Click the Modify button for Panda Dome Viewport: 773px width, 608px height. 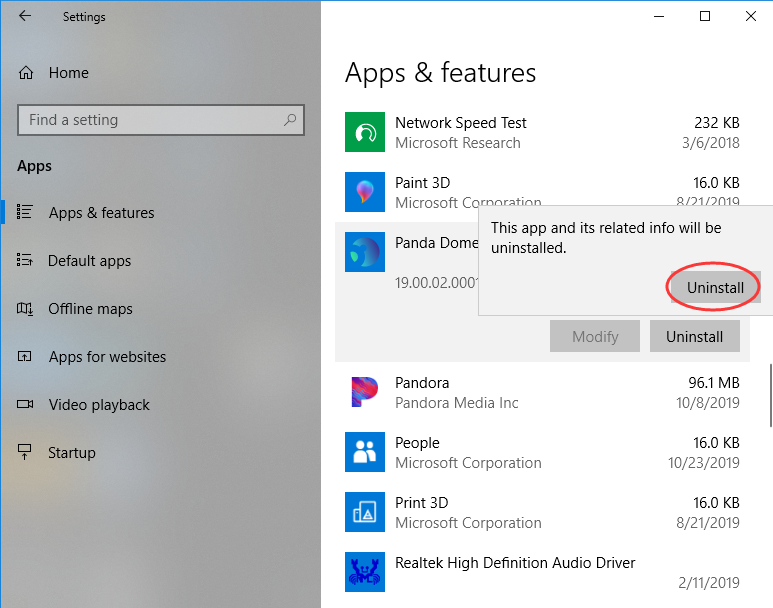click(595, 336)
